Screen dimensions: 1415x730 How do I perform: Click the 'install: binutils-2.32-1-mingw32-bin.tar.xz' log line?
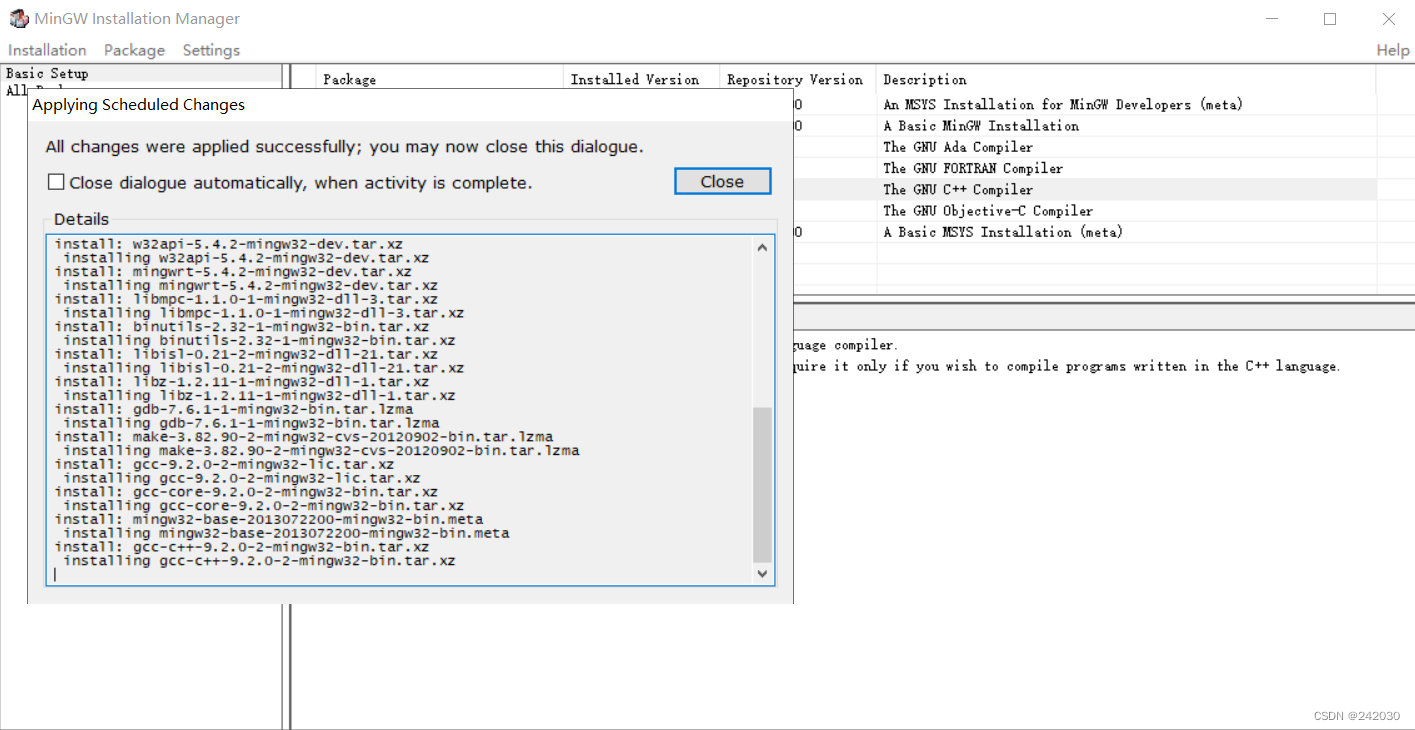pos(241,326)
